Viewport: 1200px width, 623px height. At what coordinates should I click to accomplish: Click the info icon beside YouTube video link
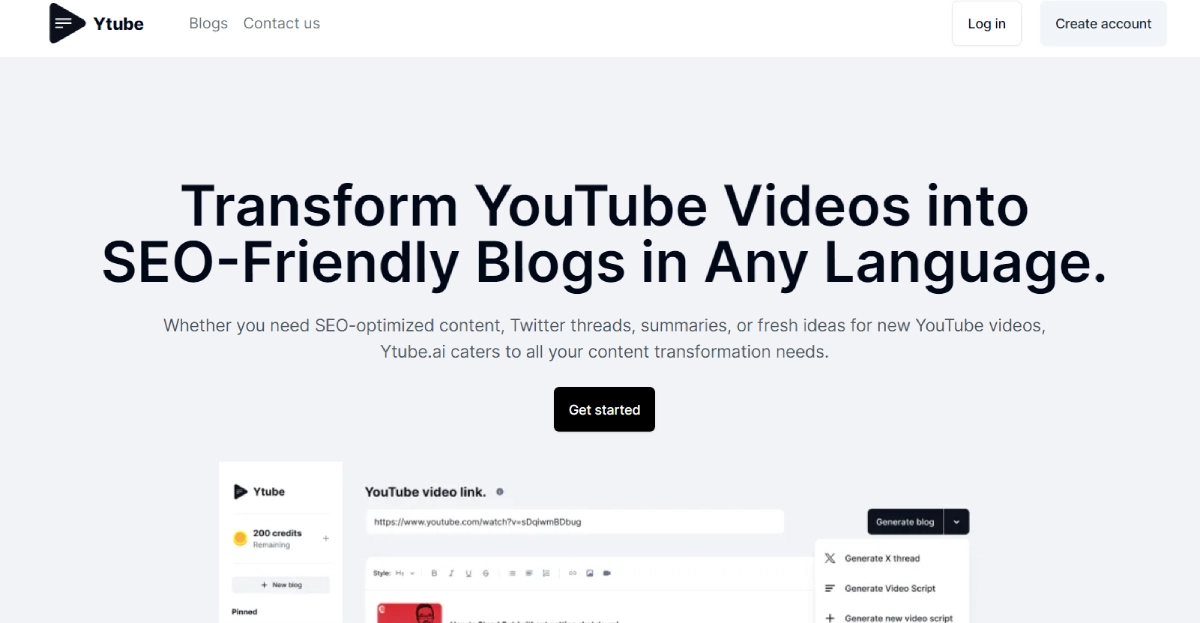500,492
